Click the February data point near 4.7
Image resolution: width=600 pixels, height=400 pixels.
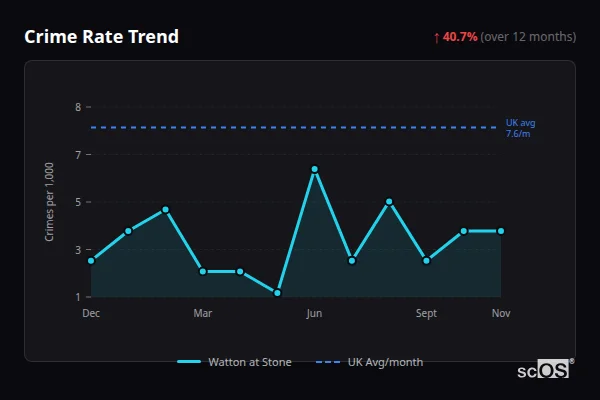(165, 210)
